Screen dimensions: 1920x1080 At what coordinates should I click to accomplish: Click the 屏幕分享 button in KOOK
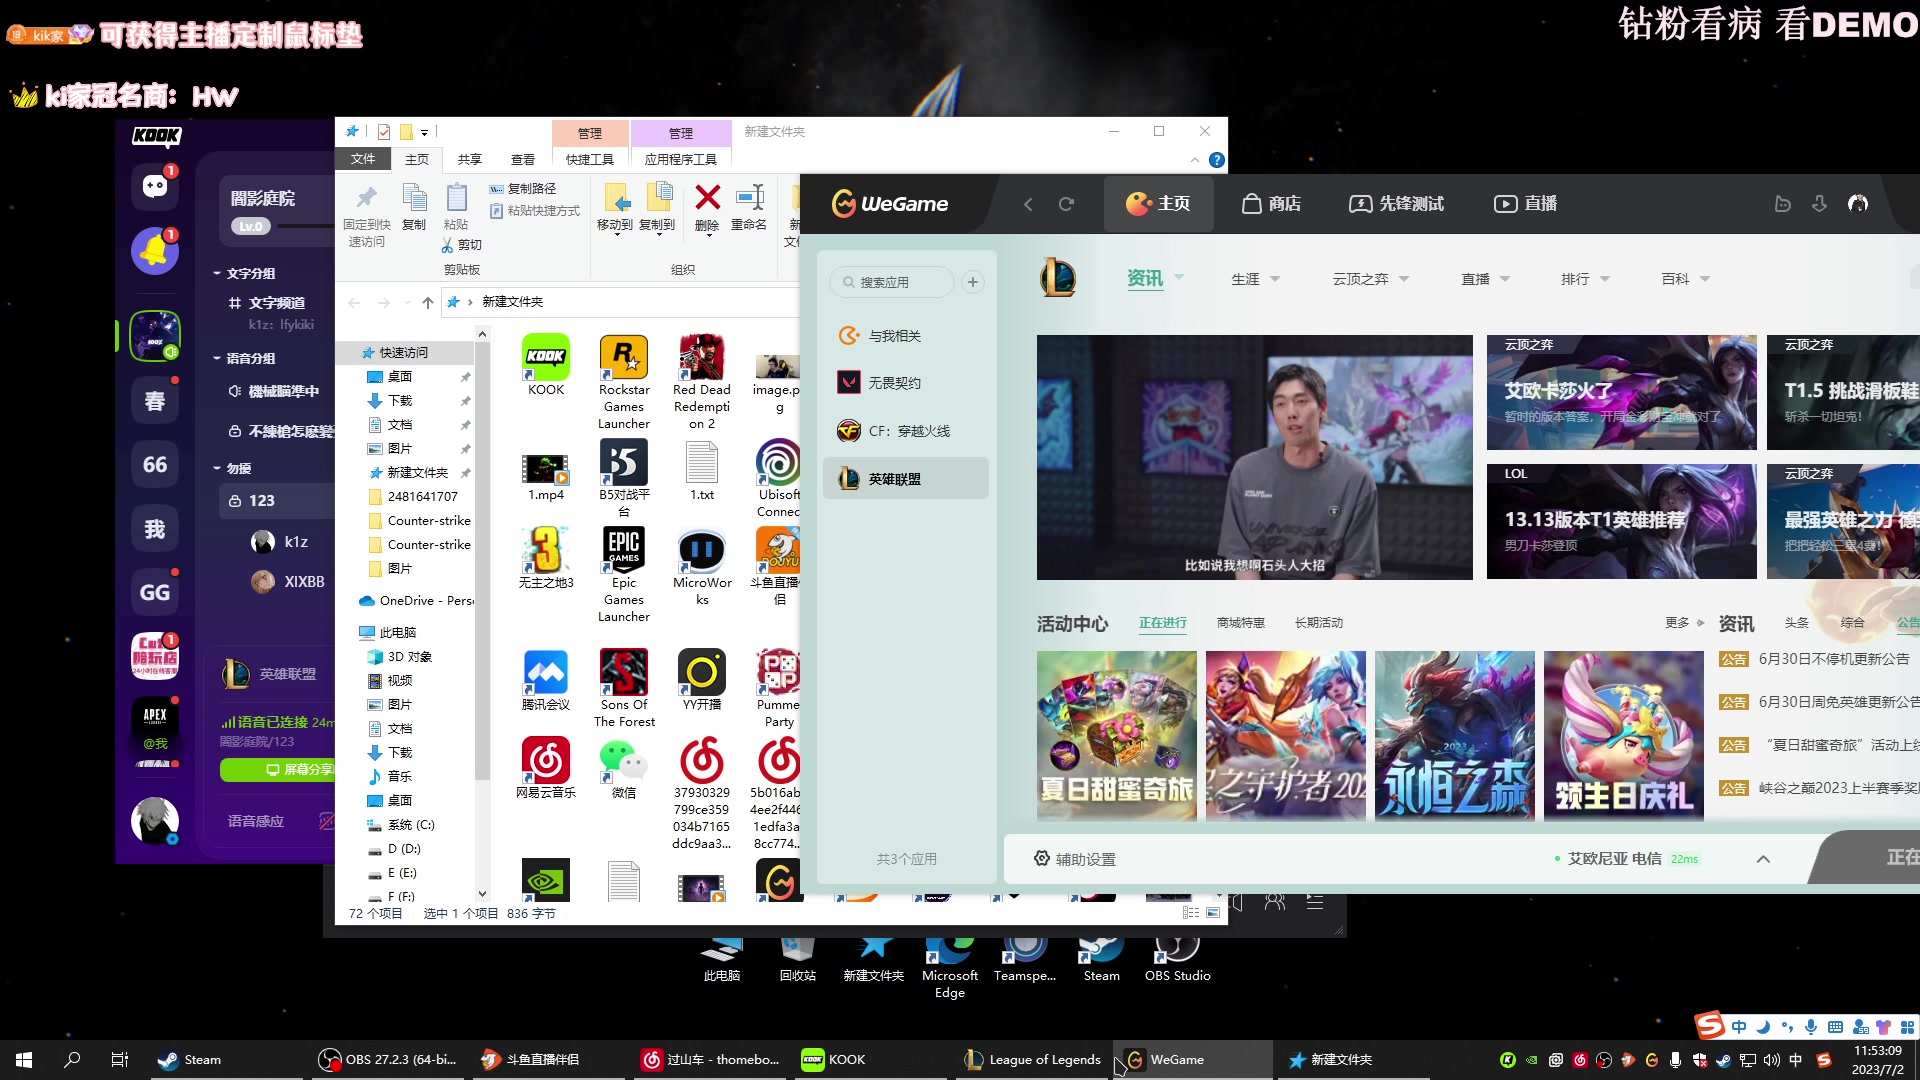coord(277,769)
